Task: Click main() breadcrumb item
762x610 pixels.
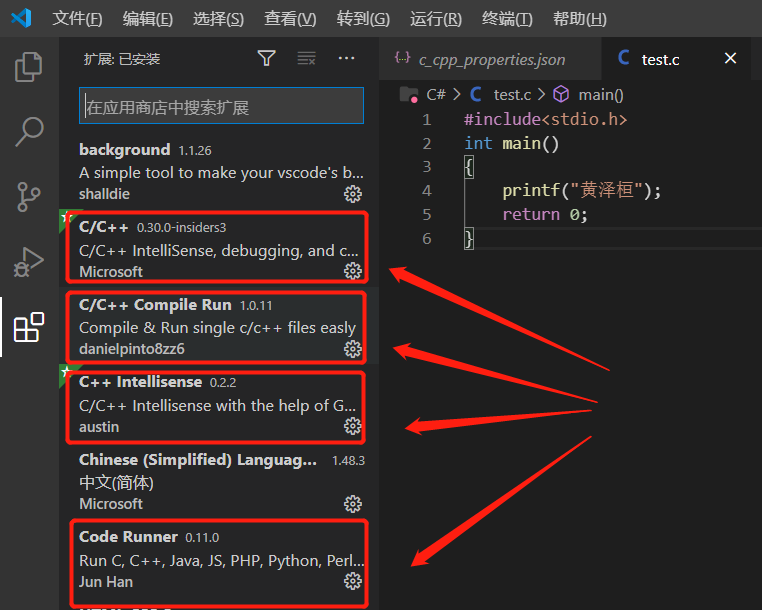Action: click(601, 95)
